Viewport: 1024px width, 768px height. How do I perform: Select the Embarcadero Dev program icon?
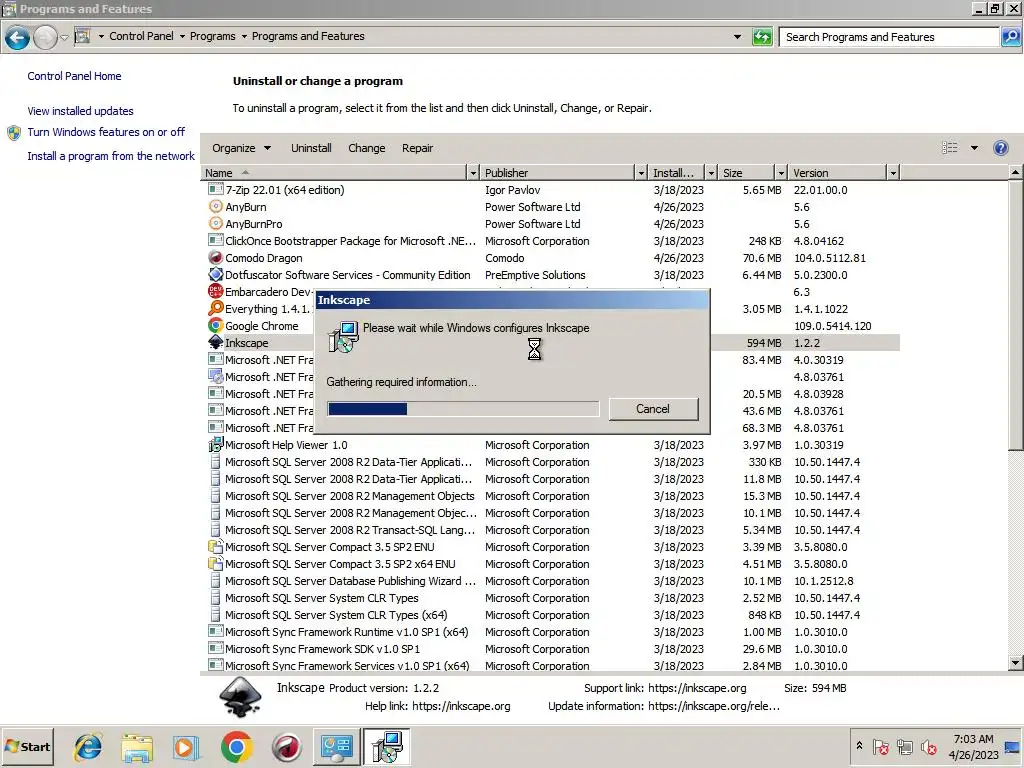click(216, 291)
